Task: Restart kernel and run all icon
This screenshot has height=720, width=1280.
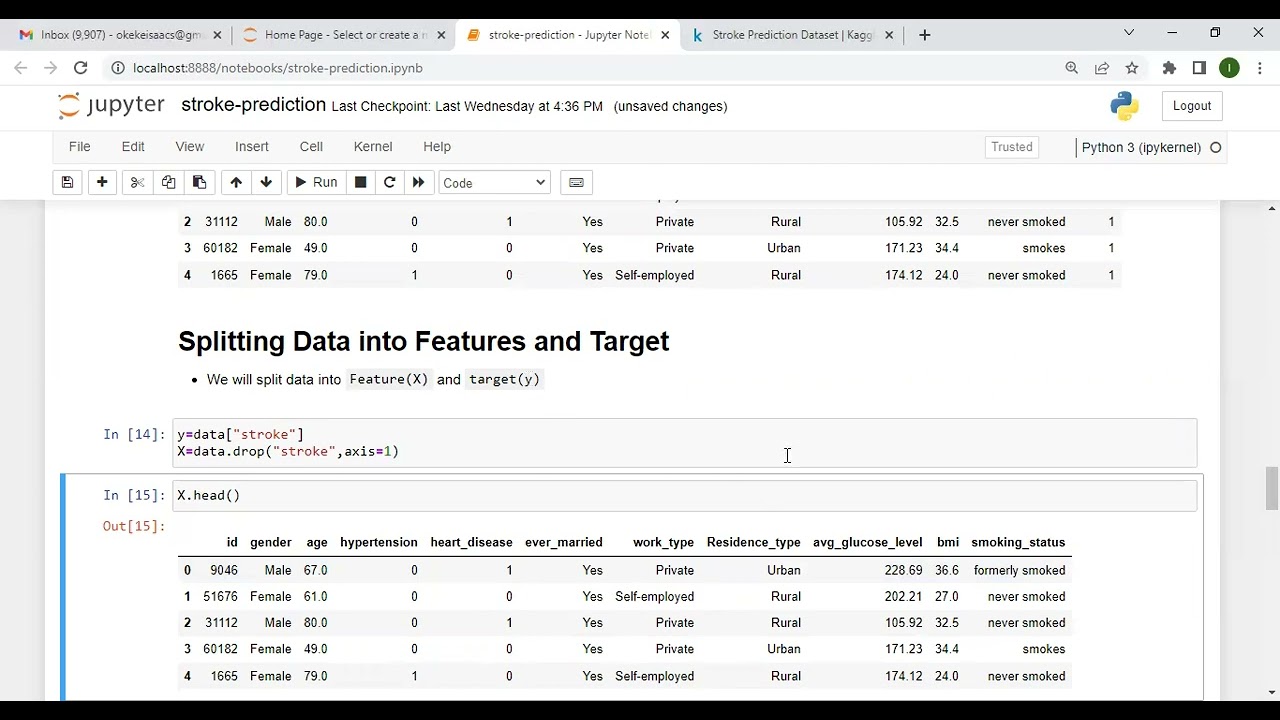Action: (x=418, y=182)
